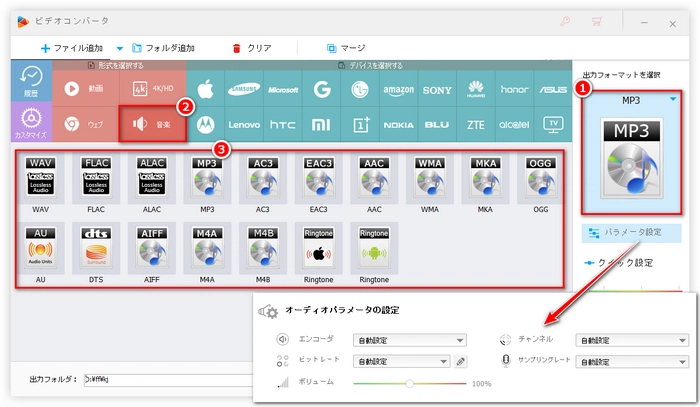Switch to the 動画 video category tab
The image size is (700, 407).
86,88
